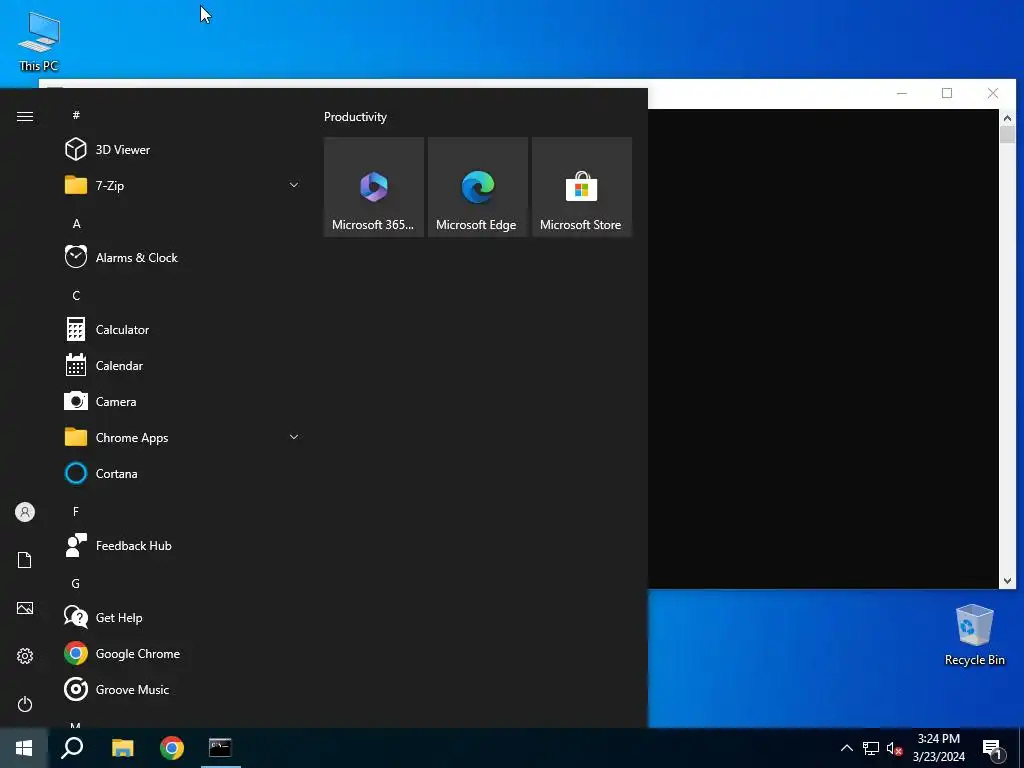This screenshot has height=768, width=1024.
Task: Open Settings gear in Start sidebar
Action: click(x=25, y=656)
